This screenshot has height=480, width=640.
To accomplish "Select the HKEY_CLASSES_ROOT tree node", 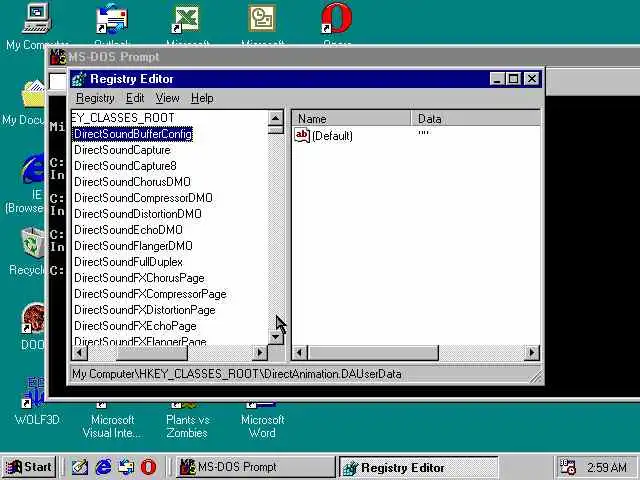I will [x=123, y=118].
